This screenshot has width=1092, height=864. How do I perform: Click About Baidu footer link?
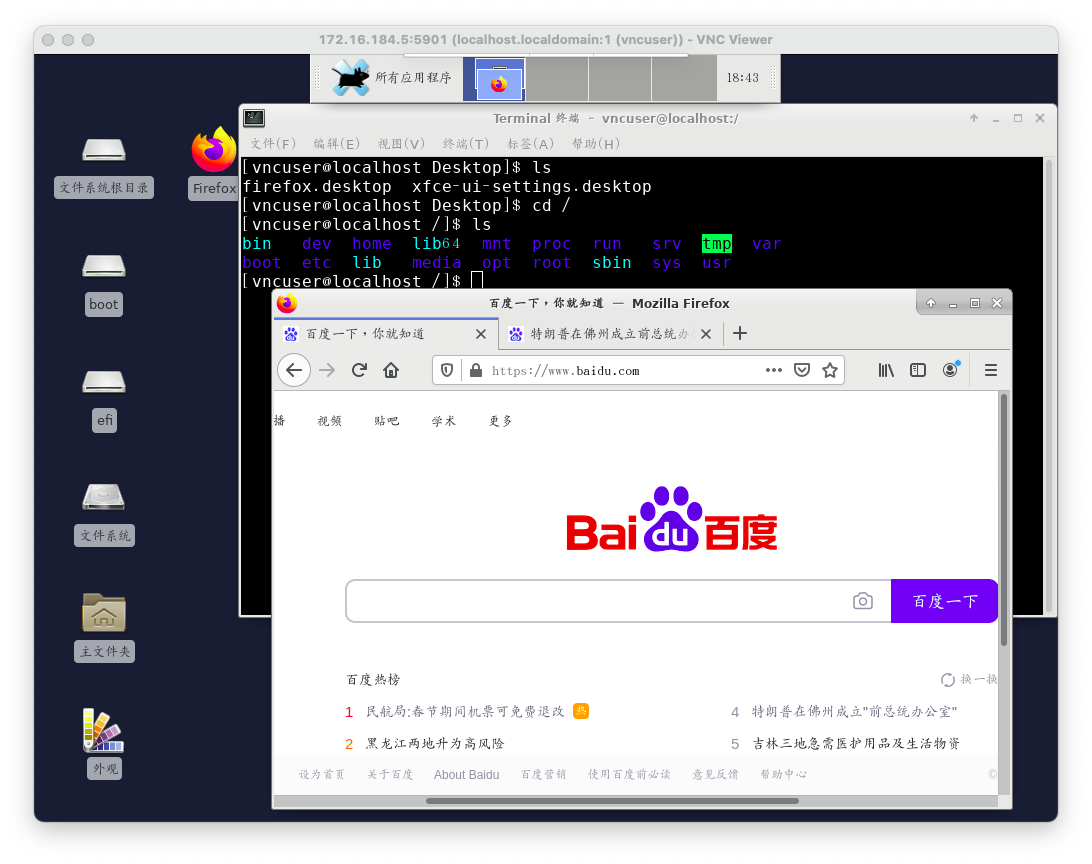[x=467, y=774]
